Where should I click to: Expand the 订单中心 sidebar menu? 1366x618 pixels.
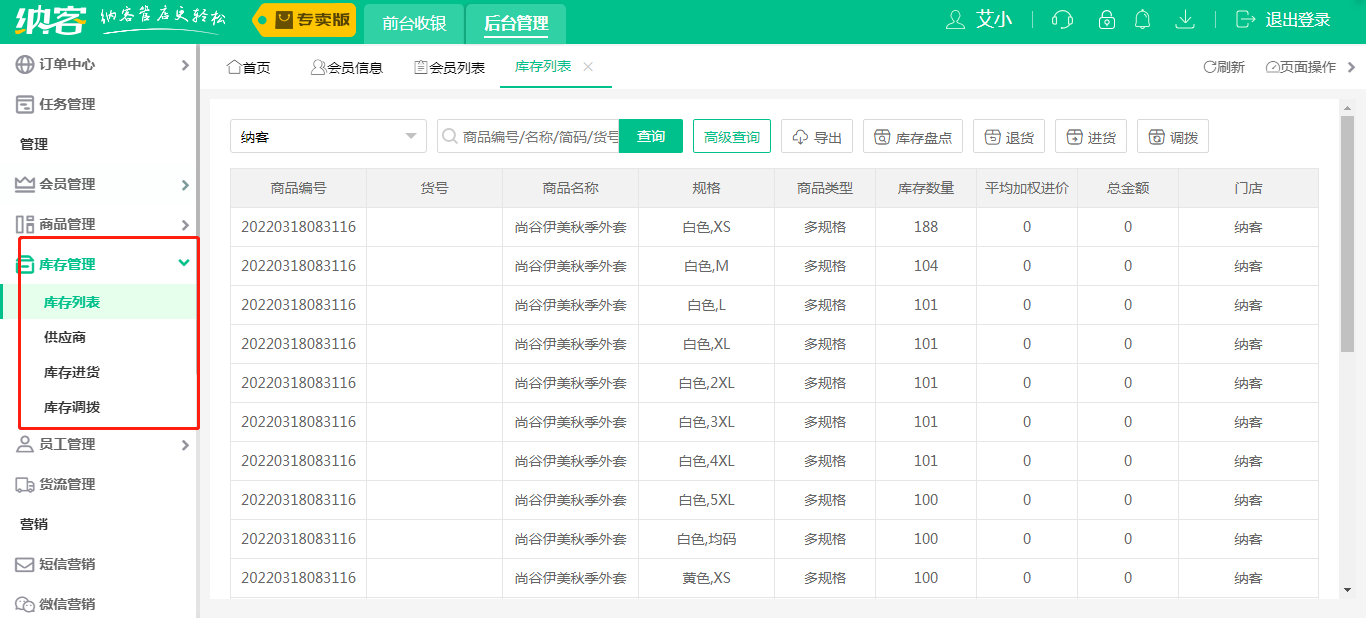point(100,64)
